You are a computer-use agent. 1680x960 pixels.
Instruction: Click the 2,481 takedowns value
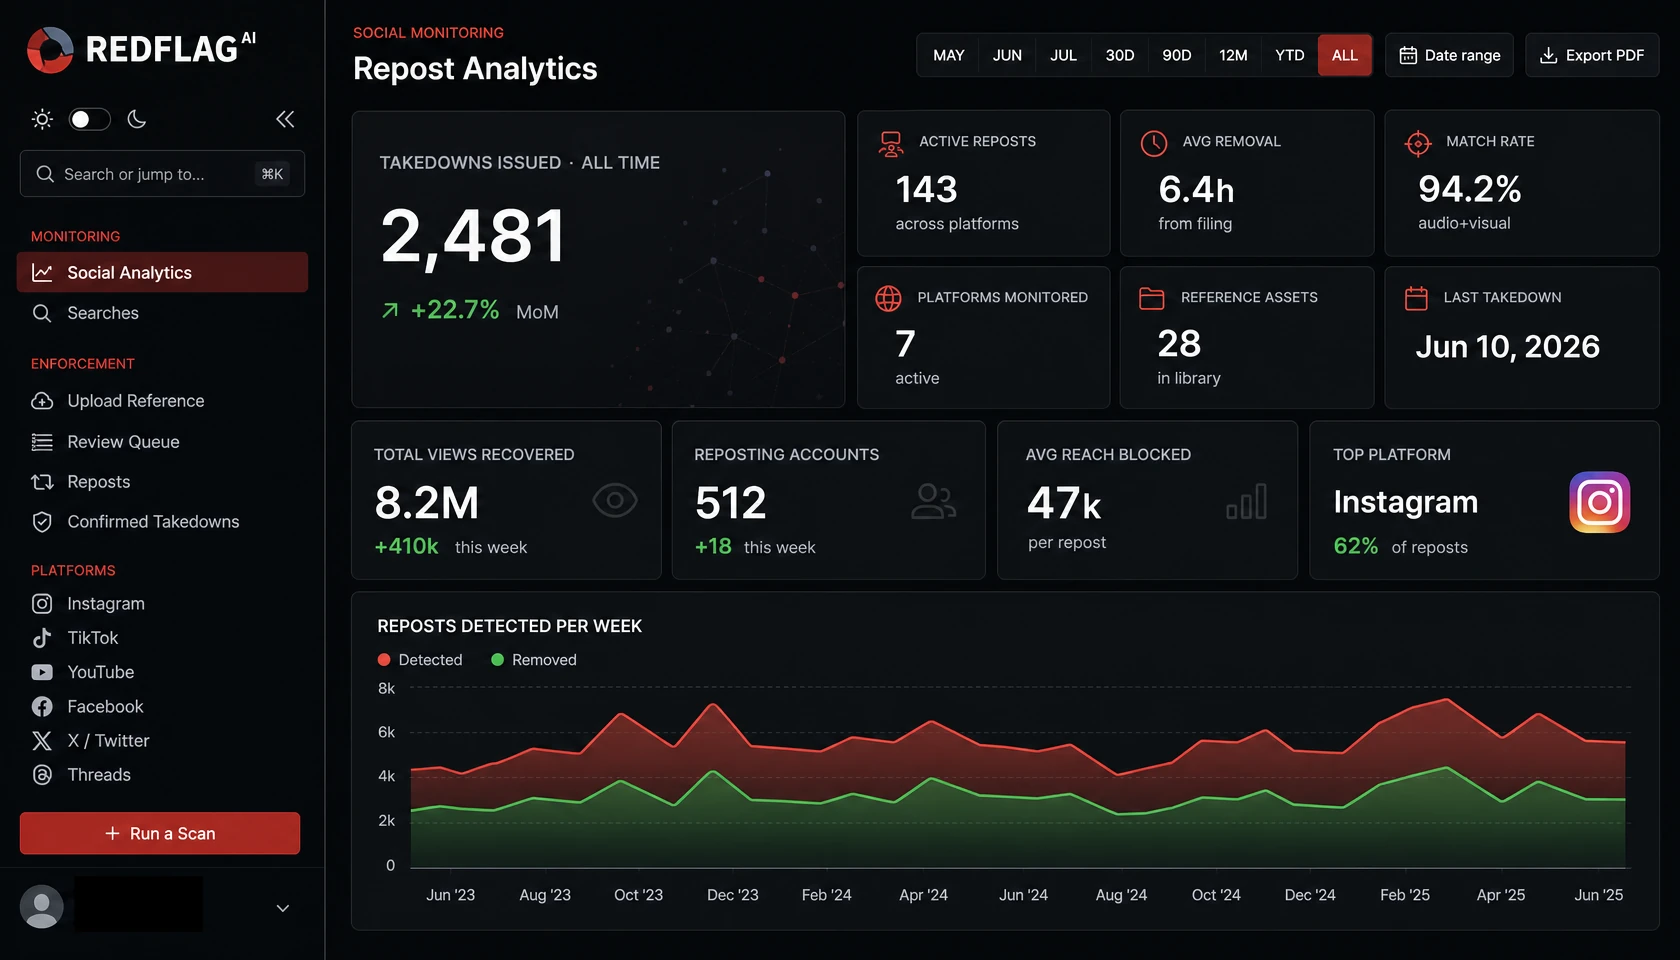click(473, 238)
